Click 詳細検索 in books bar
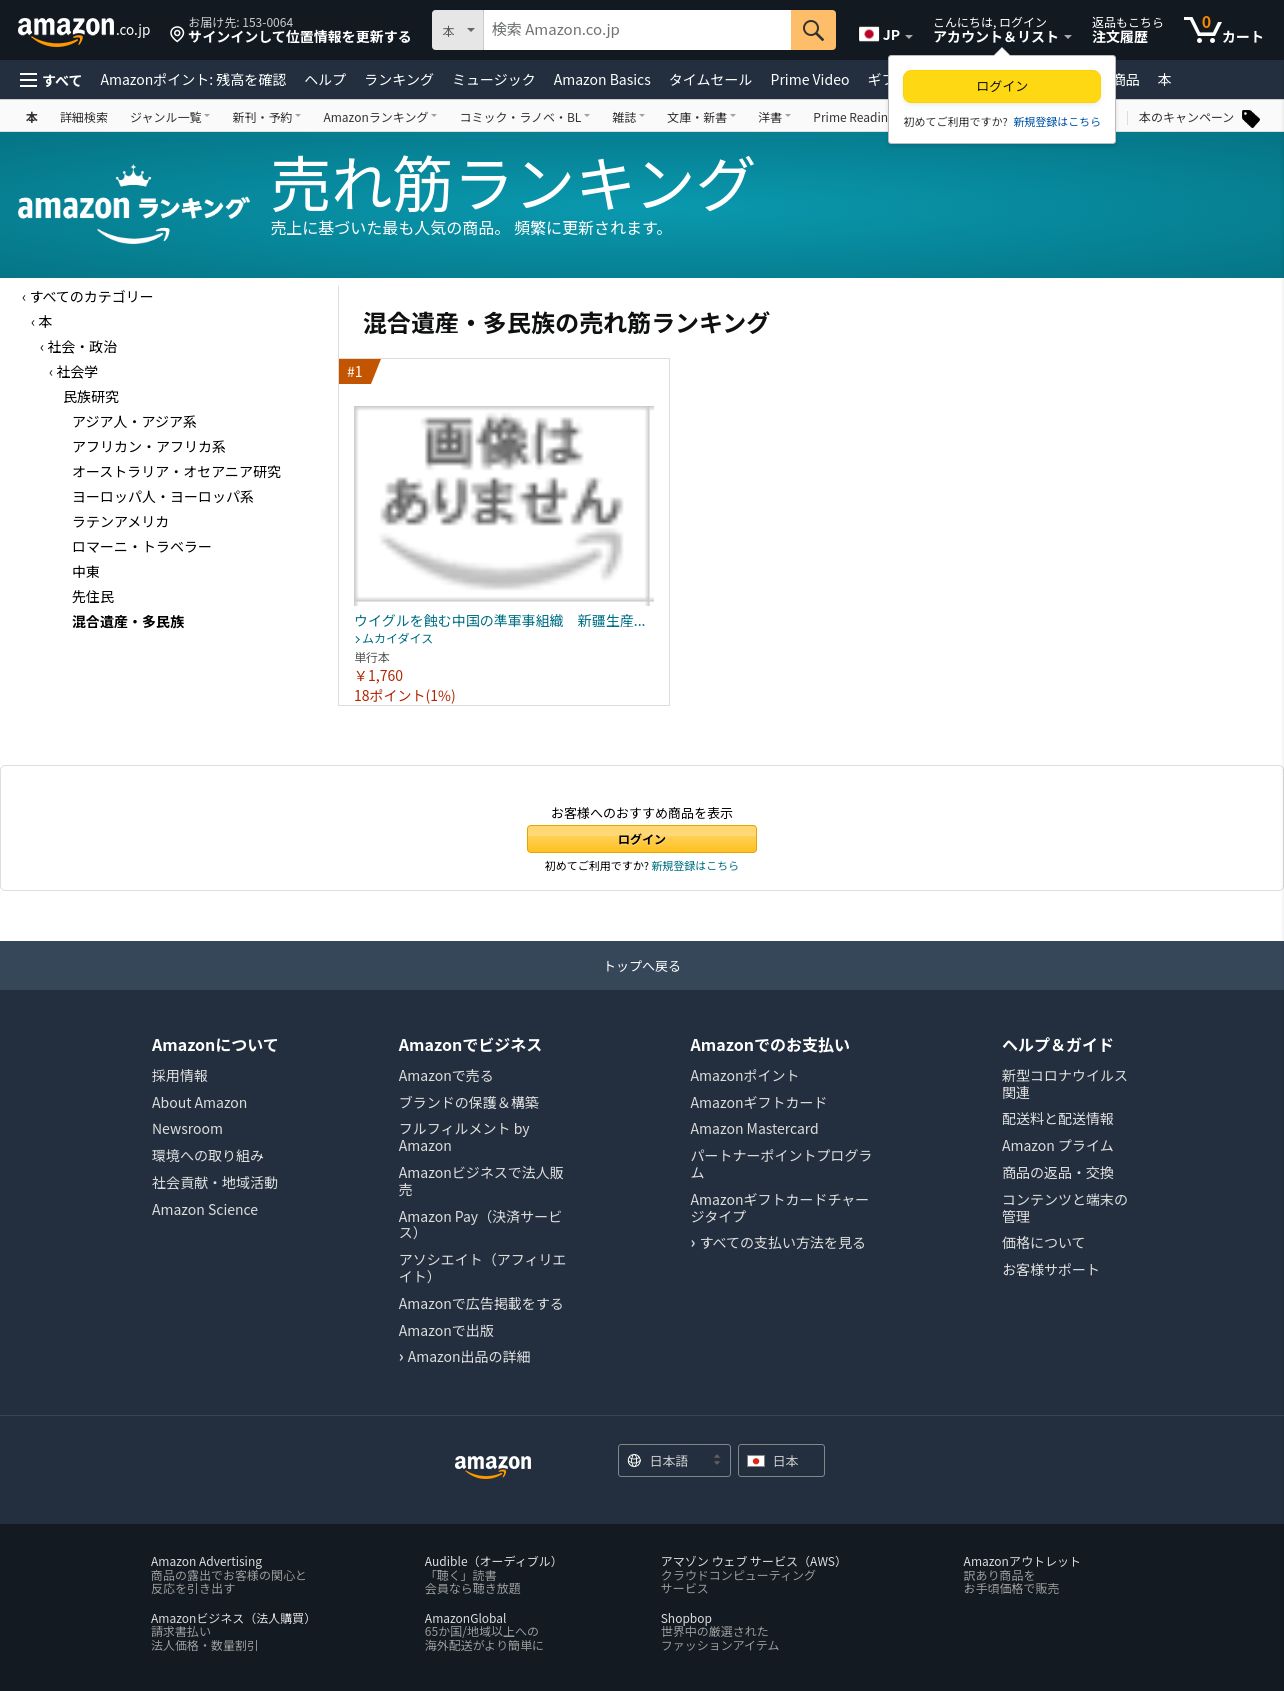The height and width of the screenshot is (1691, 1284). [84, 117]
